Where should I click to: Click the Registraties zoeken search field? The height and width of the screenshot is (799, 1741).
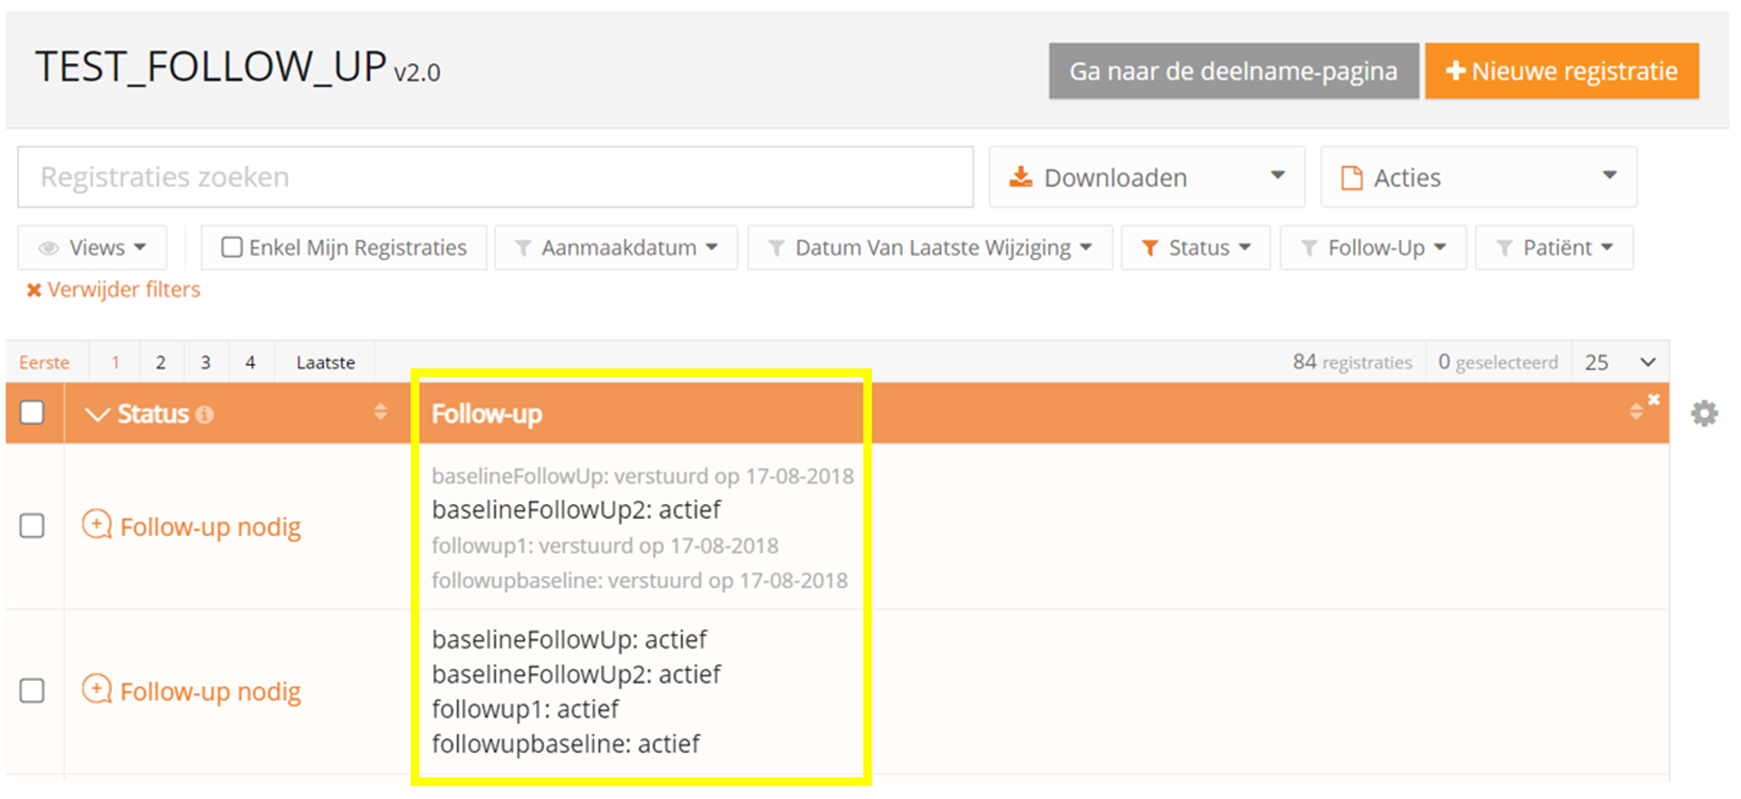pyautogui.click(x=495, y=177)
